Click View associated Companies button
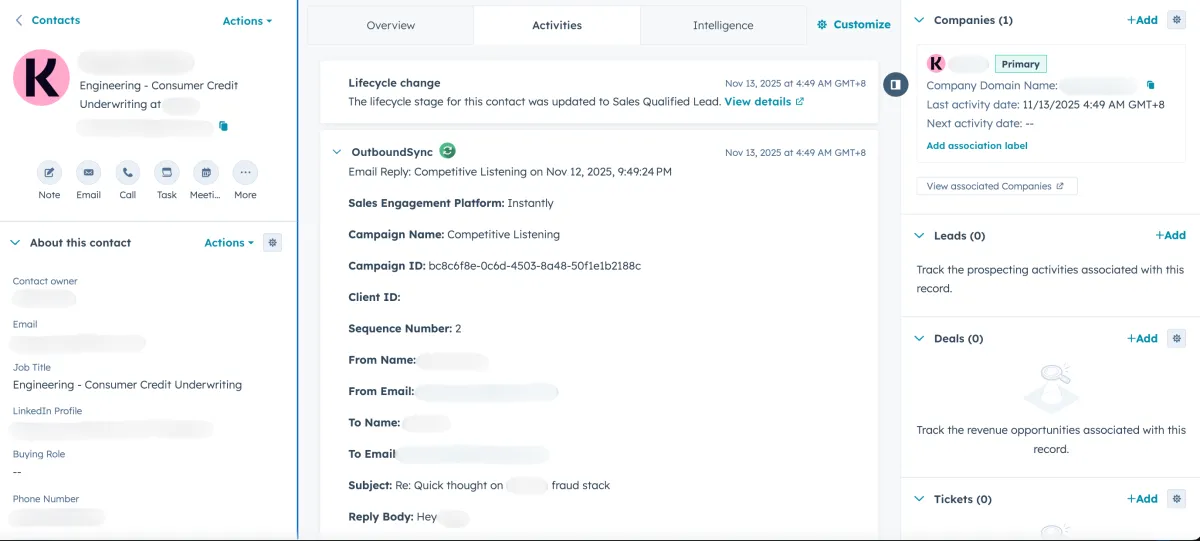This screenshot has height=541, width=1200. (x=996, y=186)
